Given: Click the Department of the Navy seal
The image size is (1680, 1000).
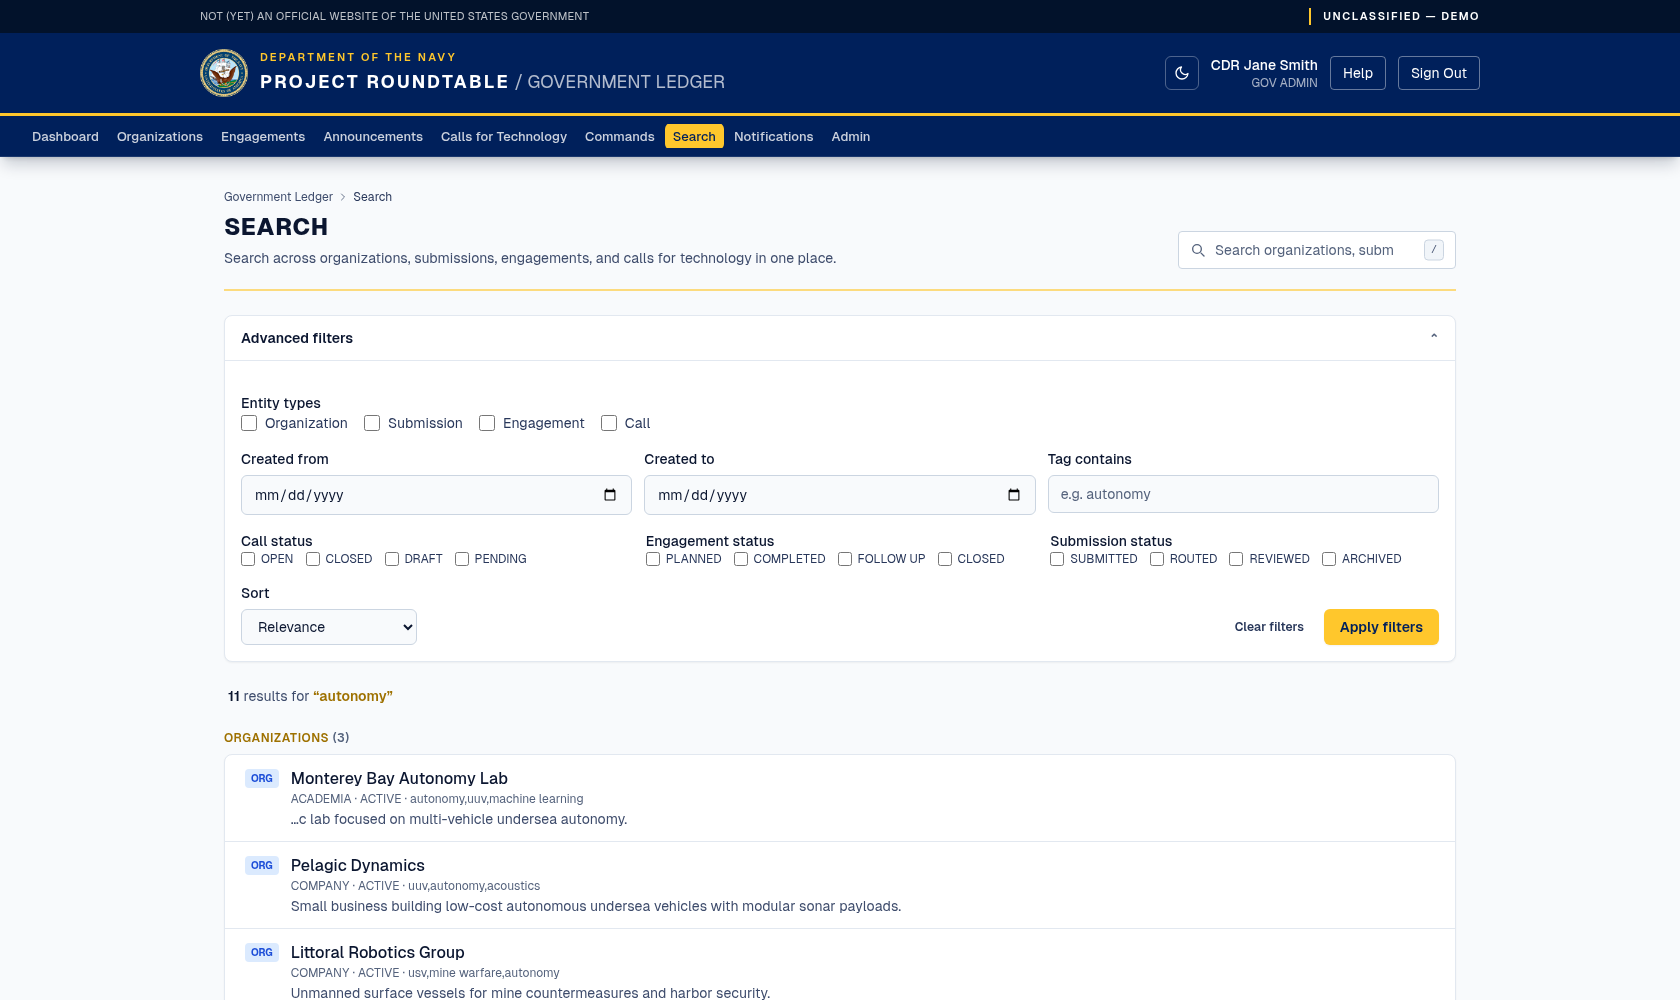Looking at the screenshot, I should [x=224, y=73].
